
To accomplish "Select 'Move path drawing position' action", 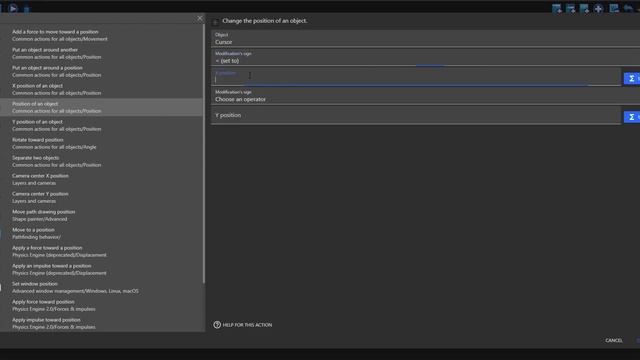I will click(101, 215).
